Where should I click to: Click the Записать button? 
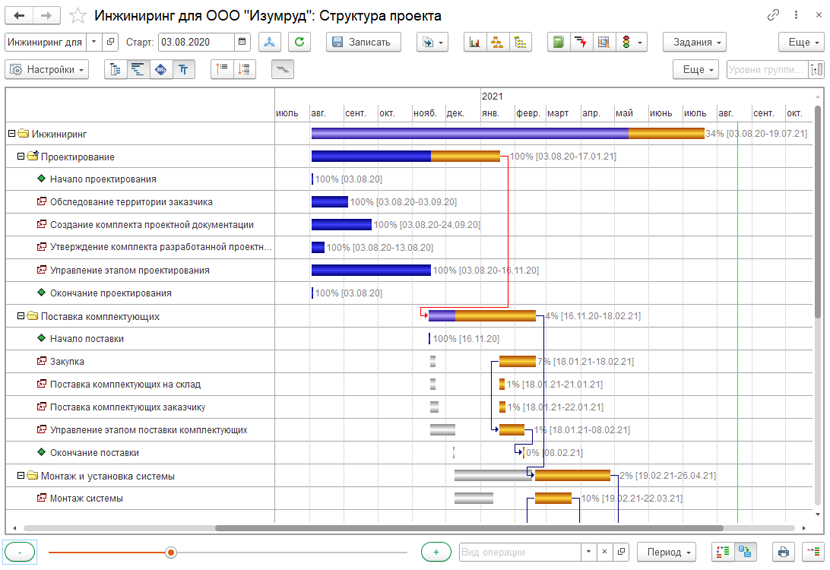364,42
